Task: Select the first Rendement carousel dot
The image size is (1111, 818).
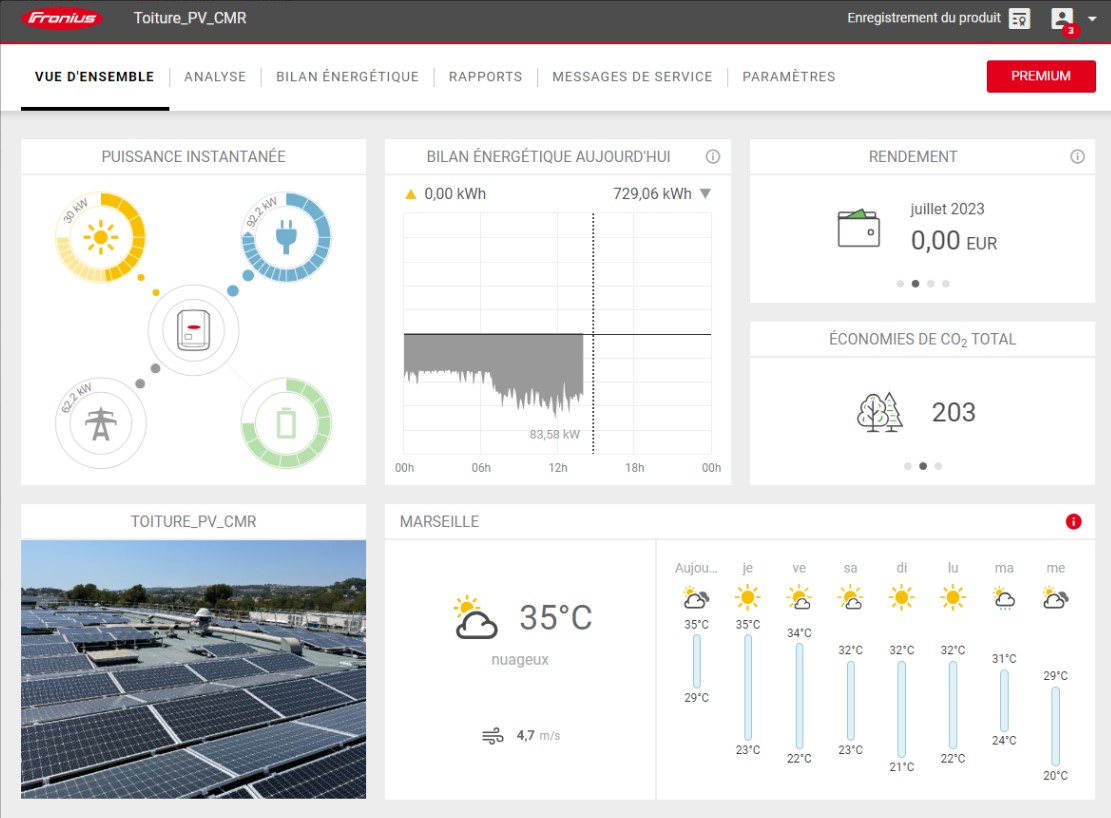Action: click(x=900, y=284)
